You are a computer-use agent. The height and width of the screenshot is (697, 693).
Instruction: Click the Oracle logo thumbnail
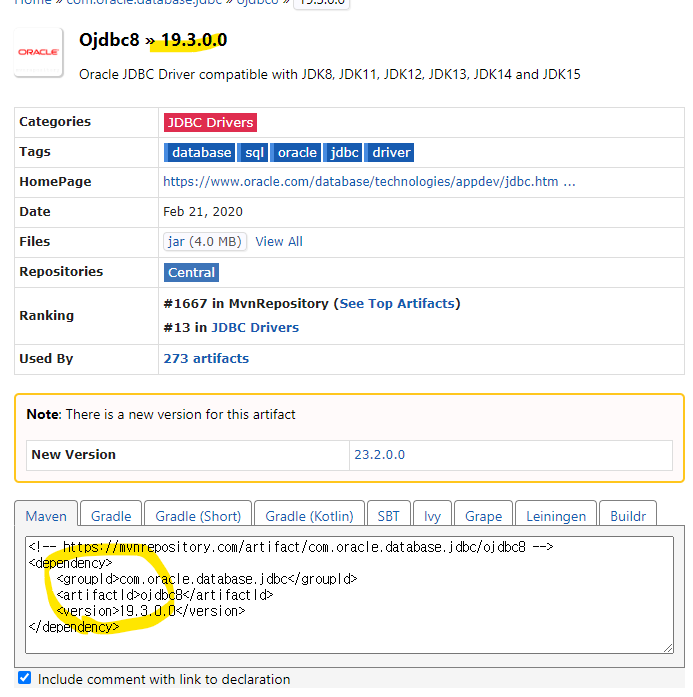tap(39, 52)
